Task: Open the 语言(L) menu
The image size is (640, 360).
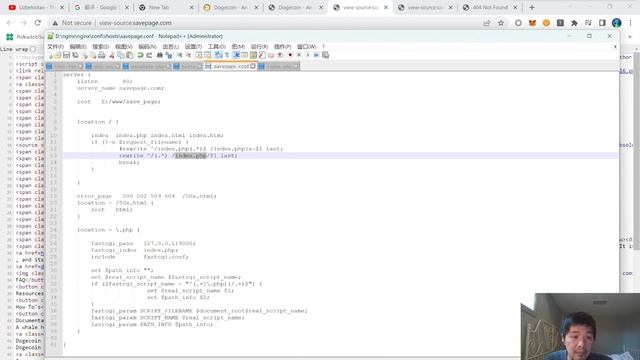Action: [171, 47]
